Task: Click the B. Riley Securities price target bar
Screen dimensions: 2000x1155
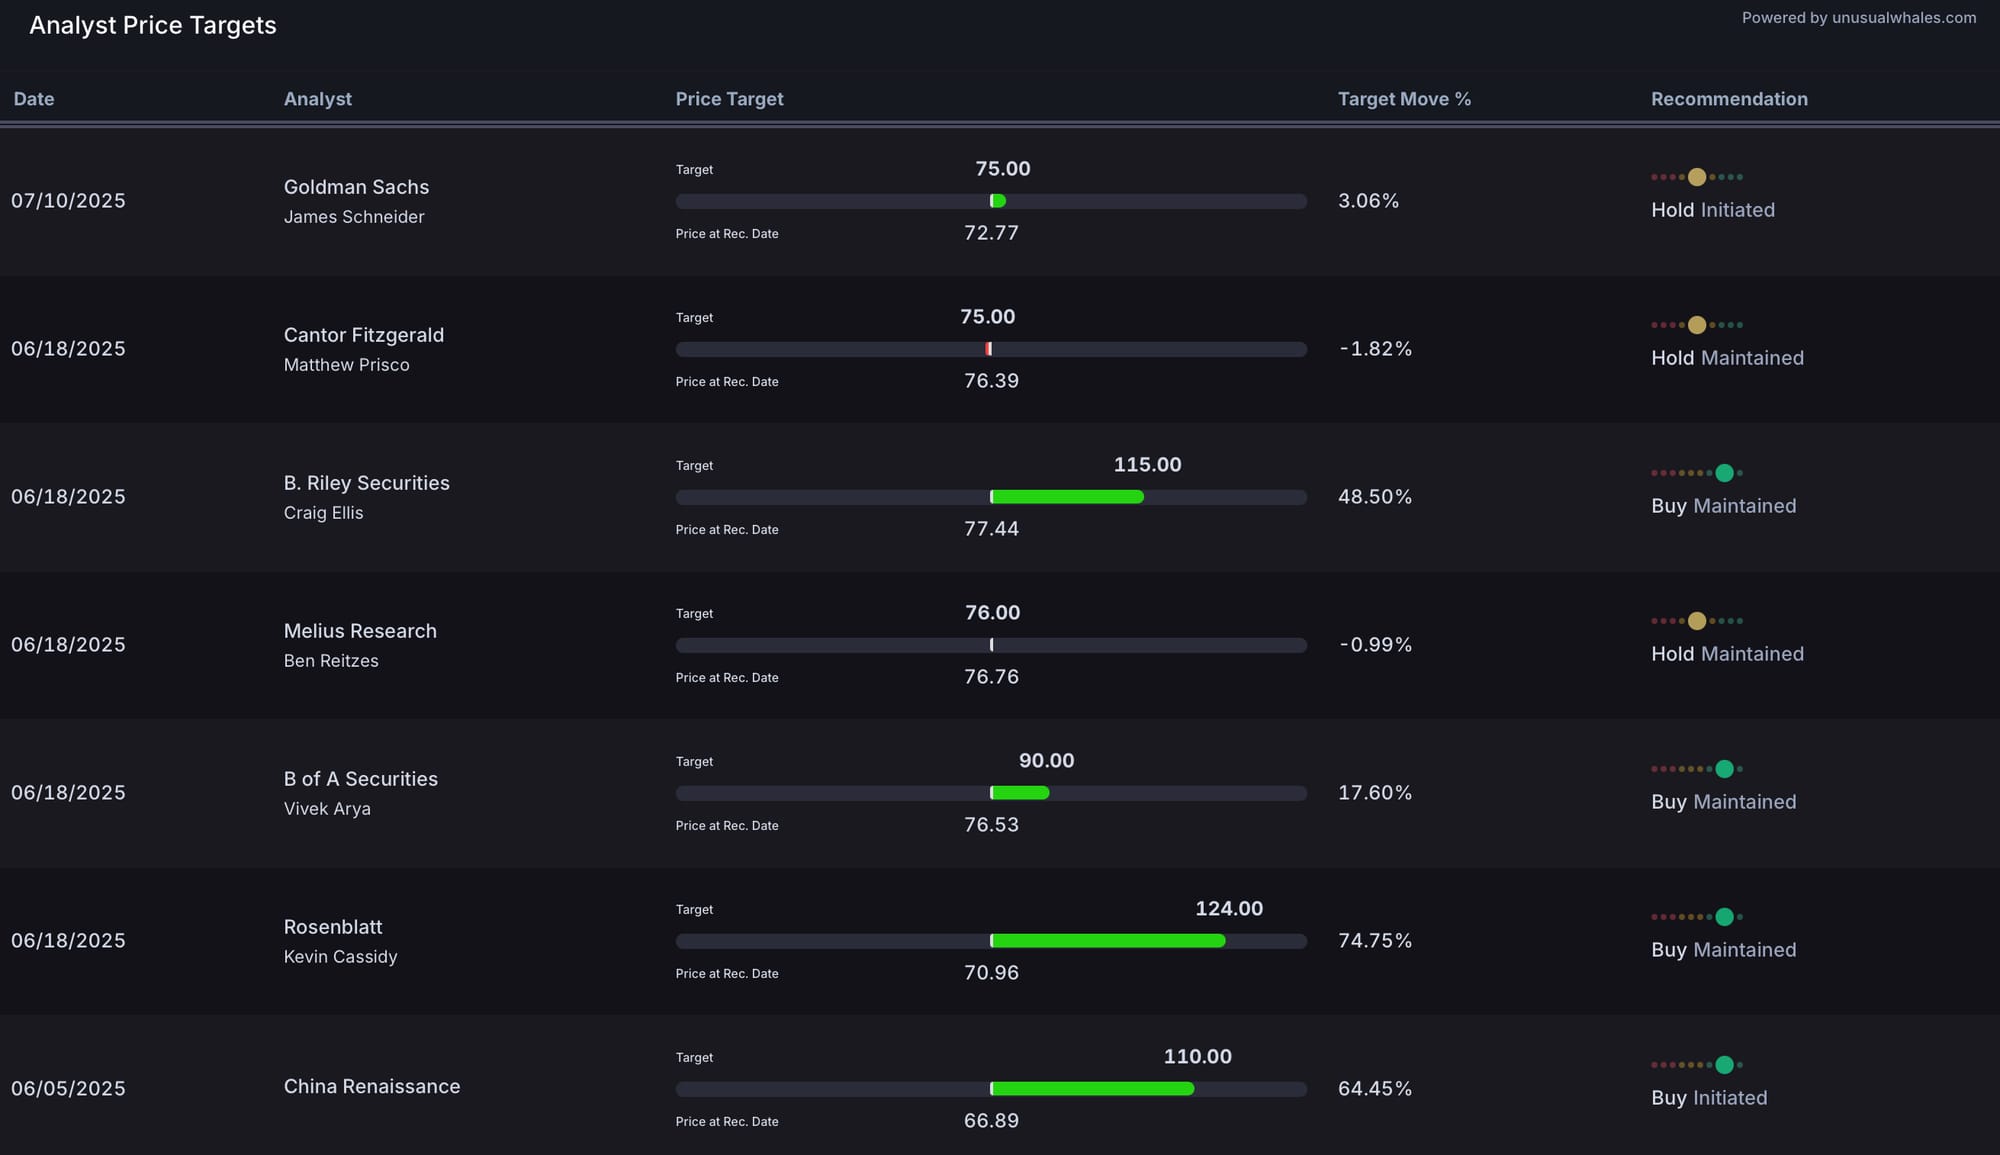Action: coord(991,497)
